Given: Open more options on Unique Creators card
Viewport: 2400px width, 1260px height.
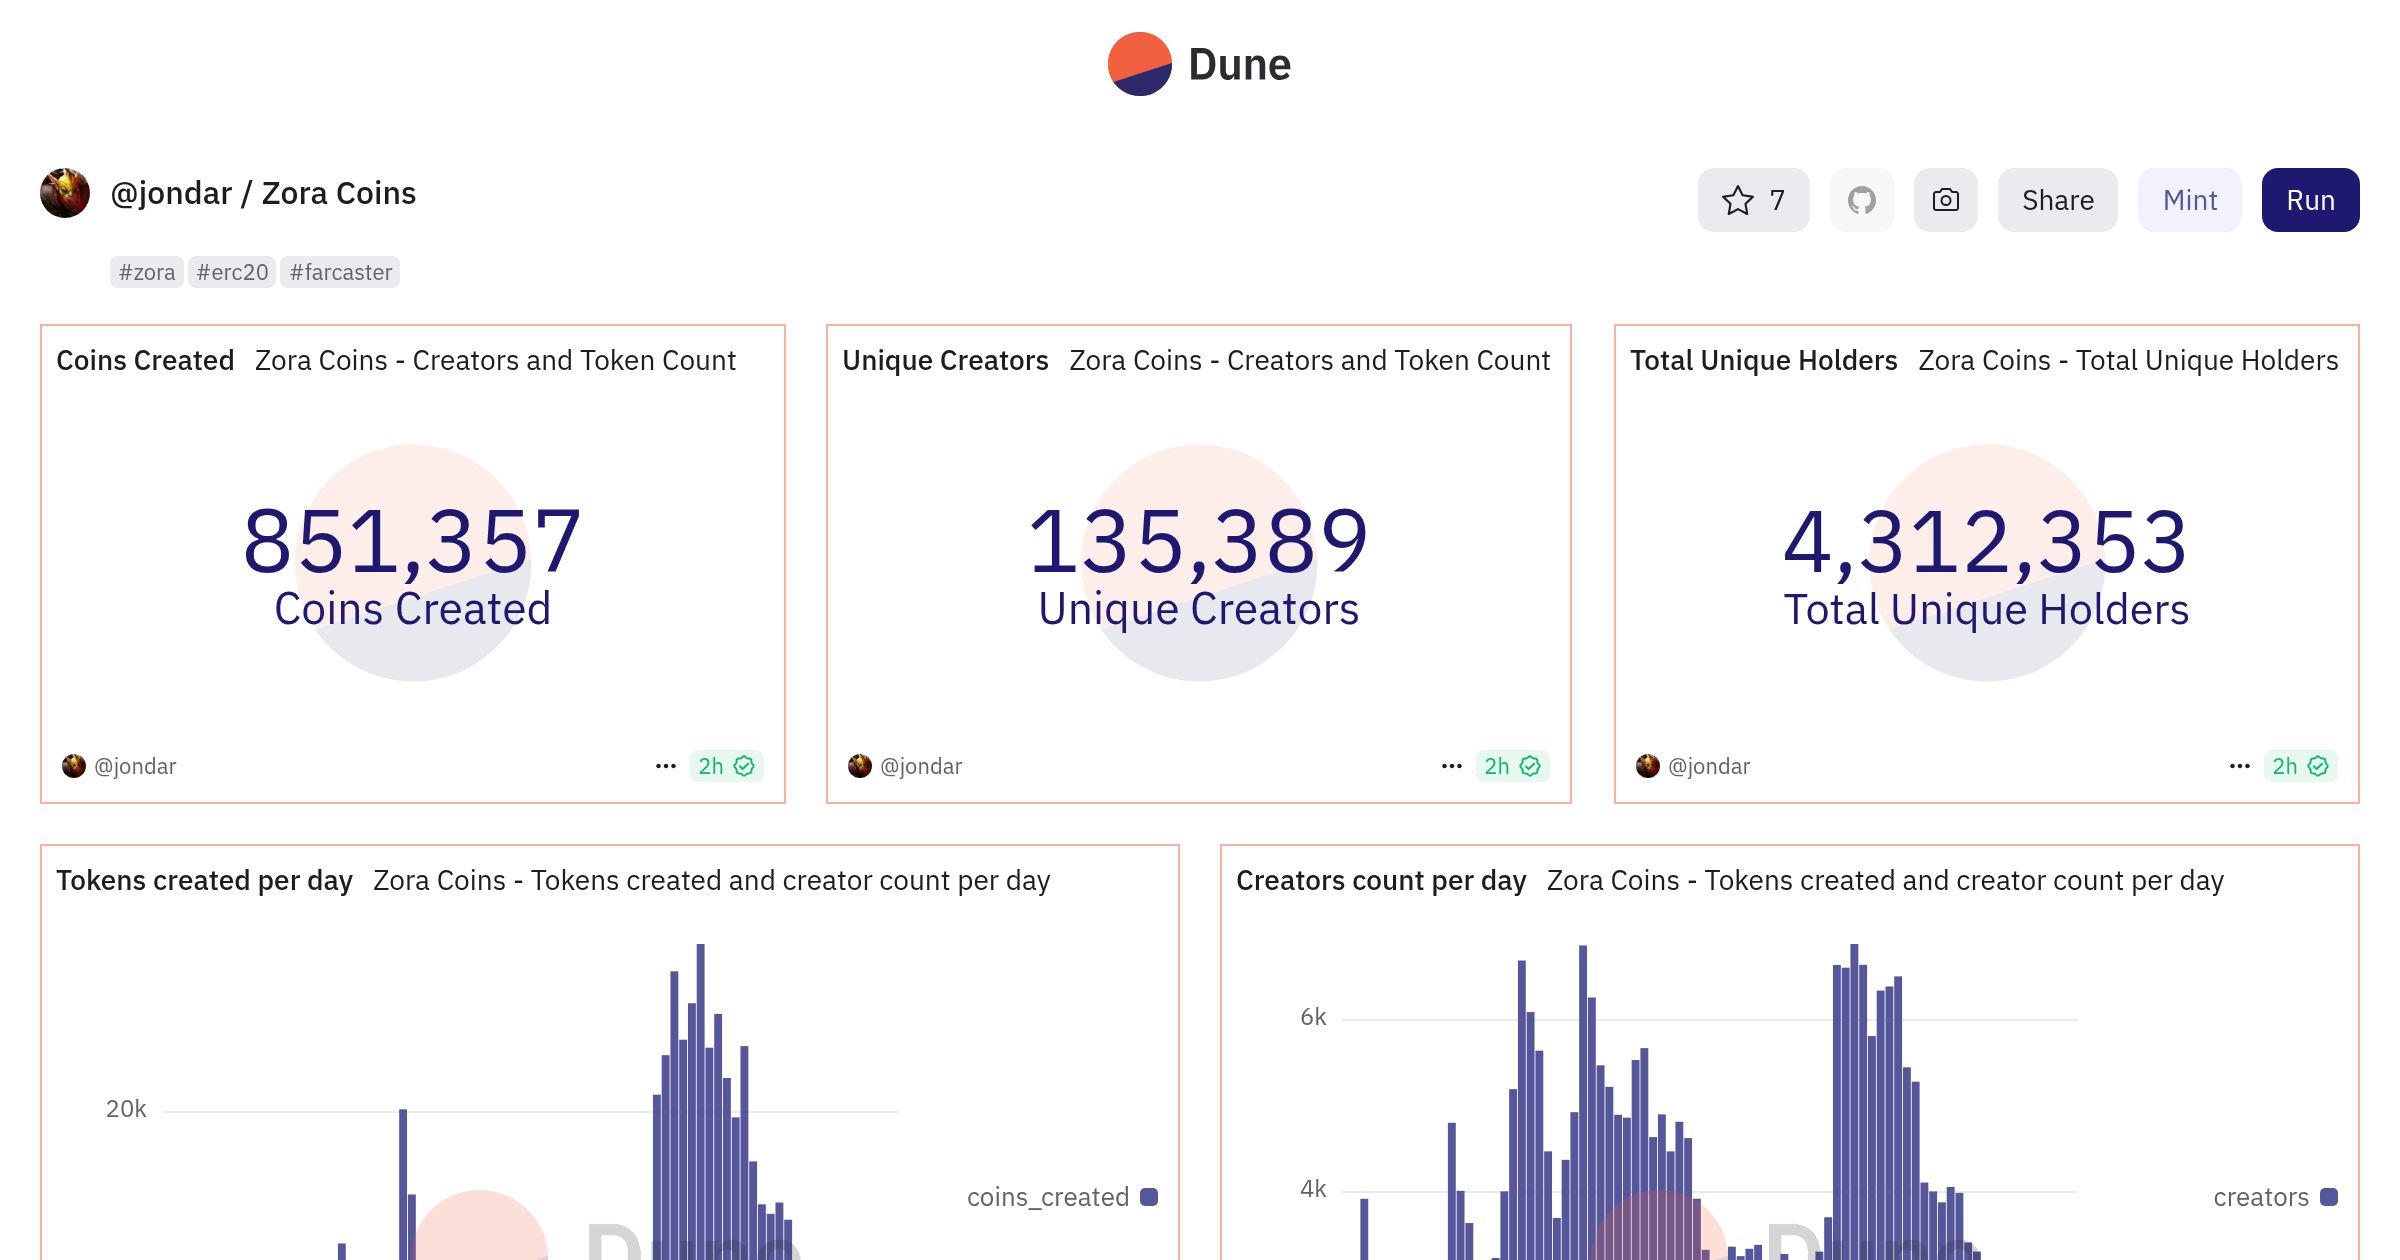Looking at the screenshot, I should [1452, 766].
